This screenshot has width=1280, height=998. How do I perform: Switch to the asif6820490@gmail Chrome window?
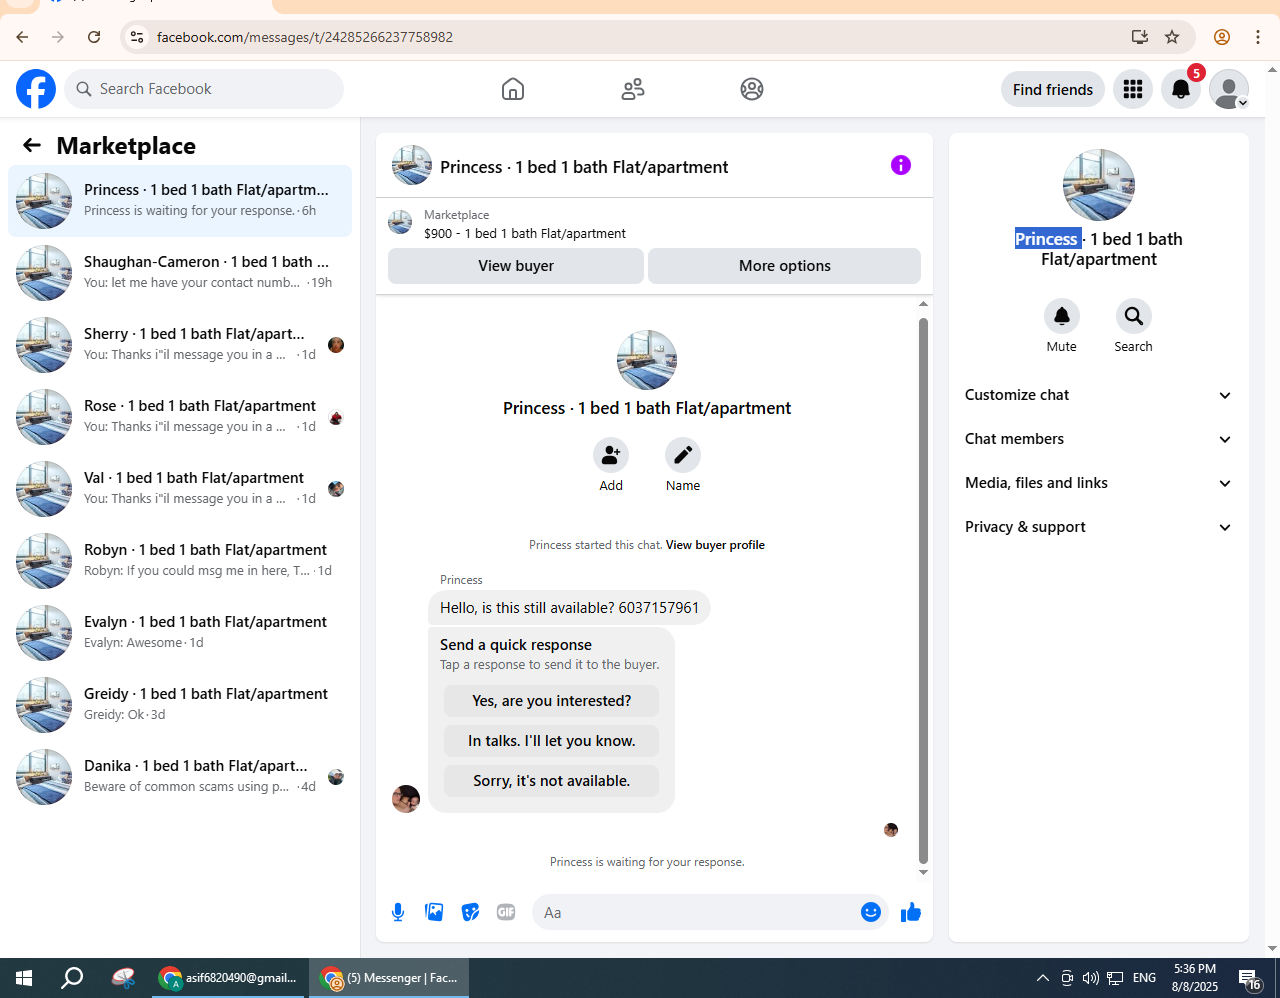pos(230,978)
